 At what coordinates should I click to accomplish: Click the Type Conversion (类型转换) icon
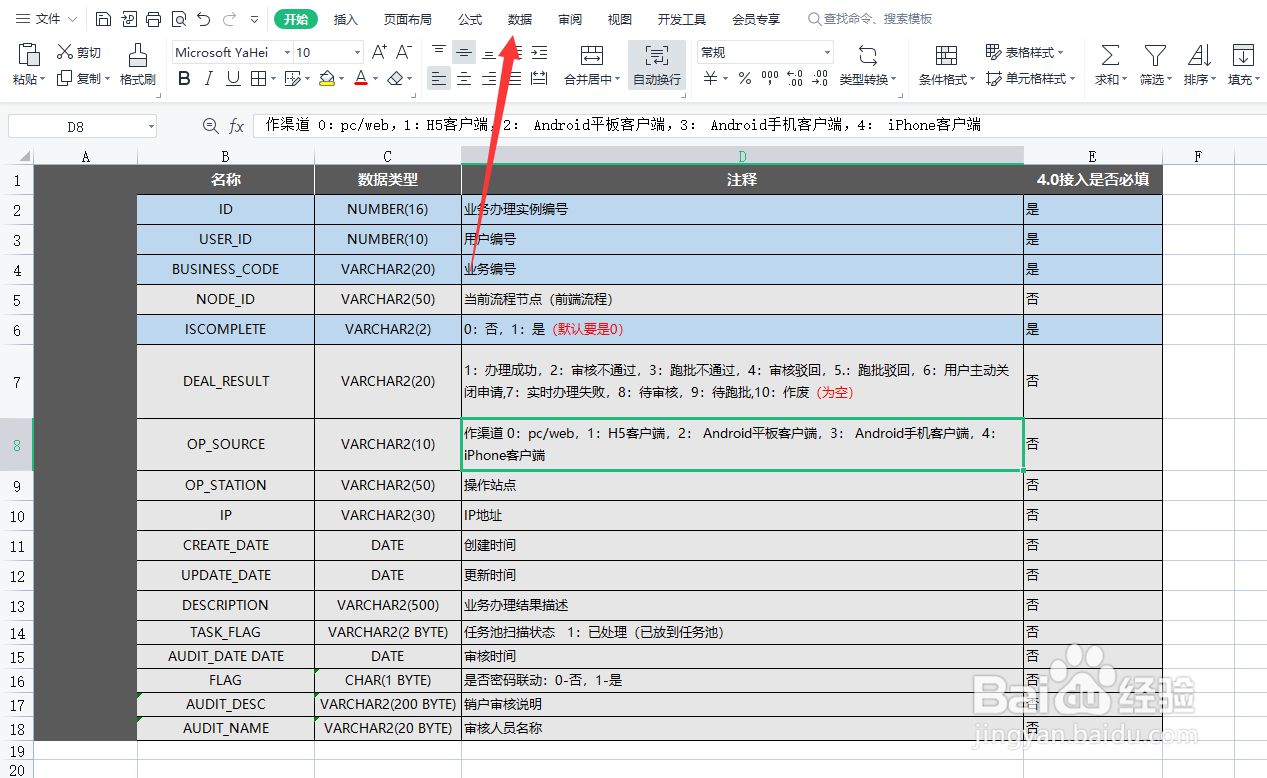click(x=868, y=56)
